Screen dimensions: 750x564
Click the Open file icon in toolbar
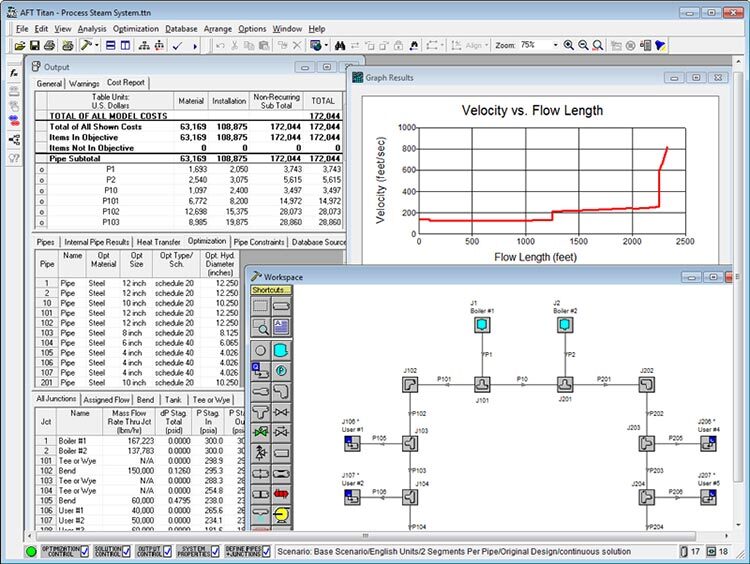pyautogui.click(x=20, y=46)
